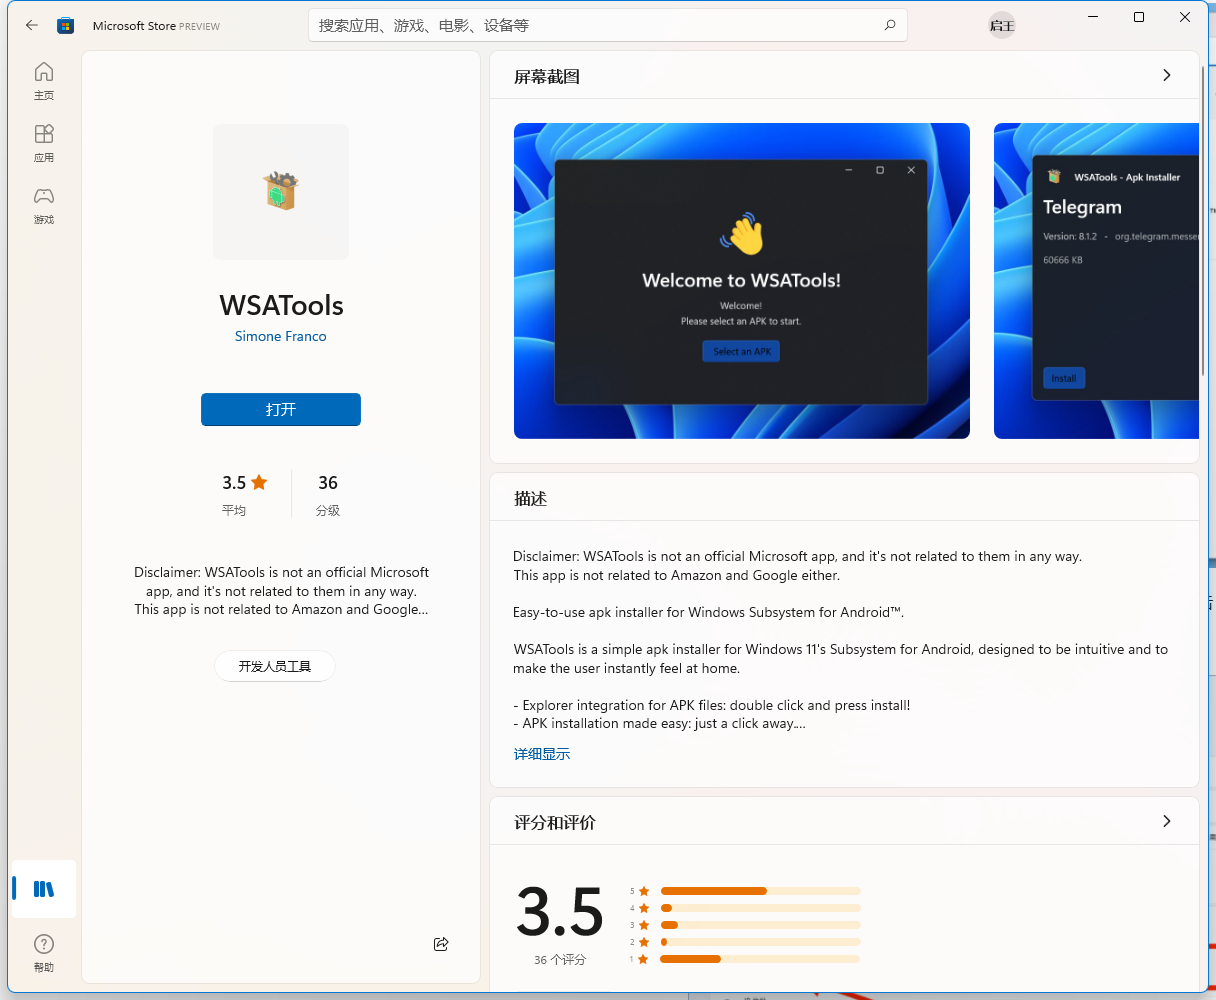The image size is (1216, 1000).
Task: Open the library icon in sidebar
Action: tap(44, 889)
